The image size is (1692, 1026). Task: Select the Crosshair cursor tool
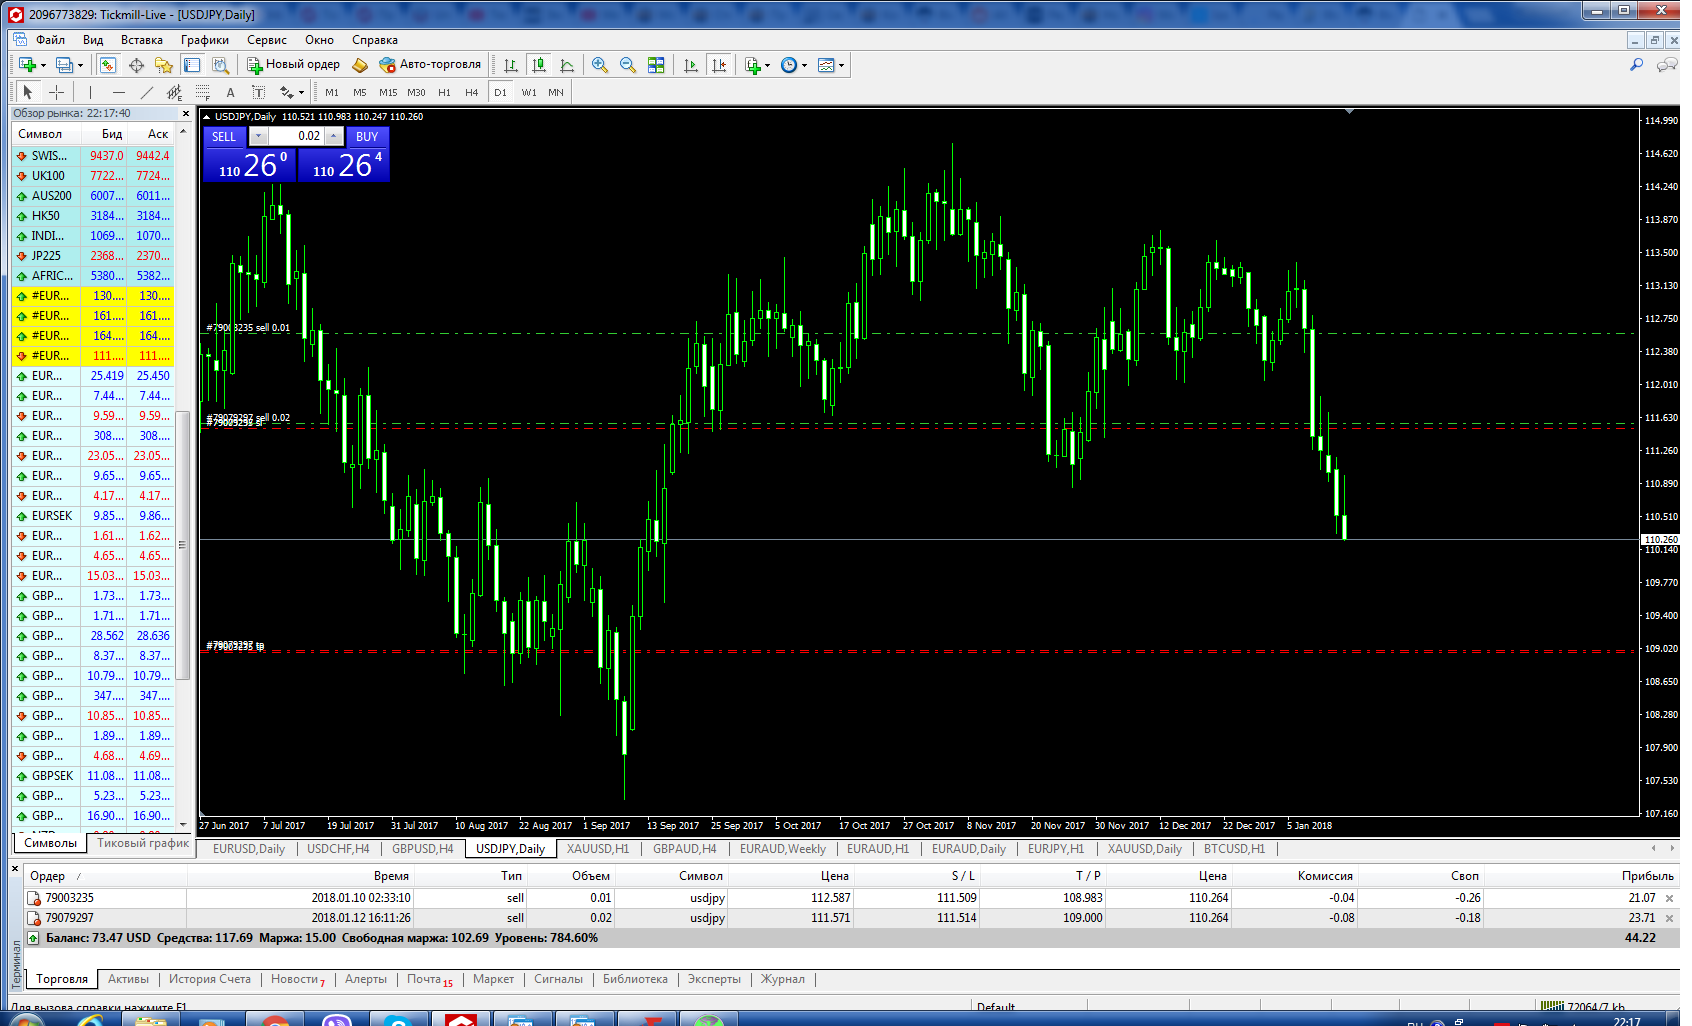pos(57,92)
